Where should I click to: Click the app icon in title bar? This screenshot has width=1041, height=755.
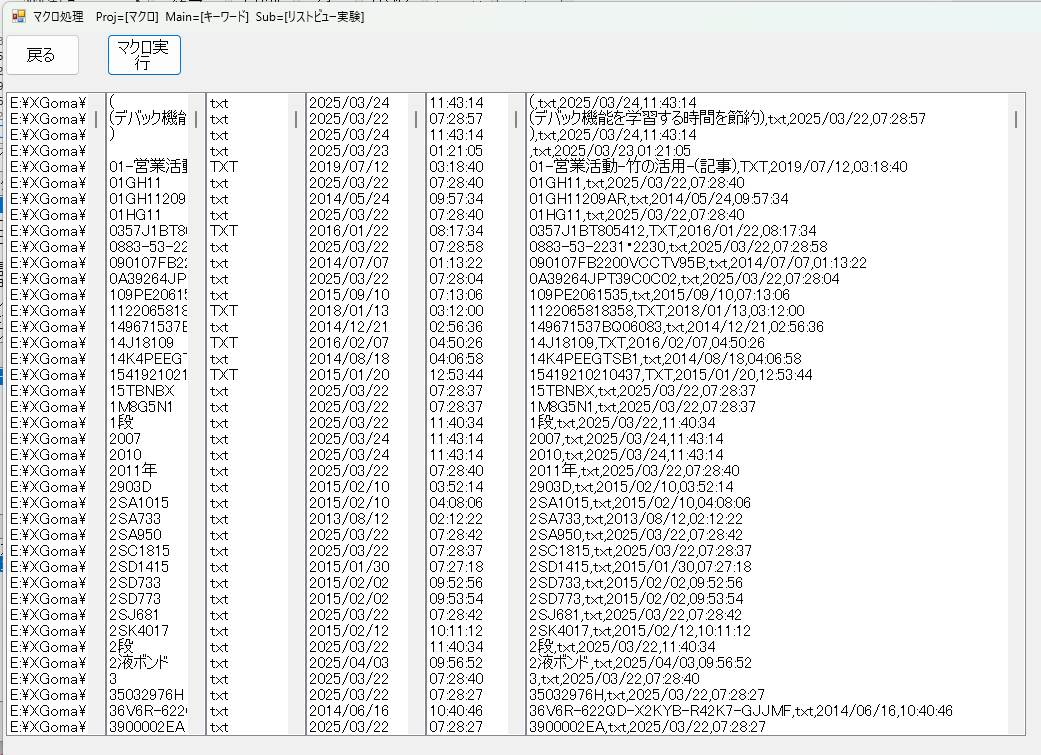click(17, 16)
